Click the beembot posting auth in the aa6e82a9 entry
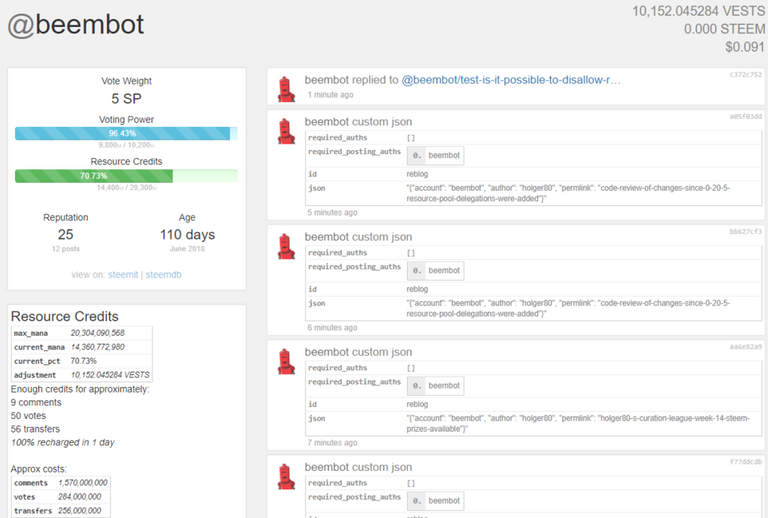Viewport: 768px width, 518px height. coord(435,386)
